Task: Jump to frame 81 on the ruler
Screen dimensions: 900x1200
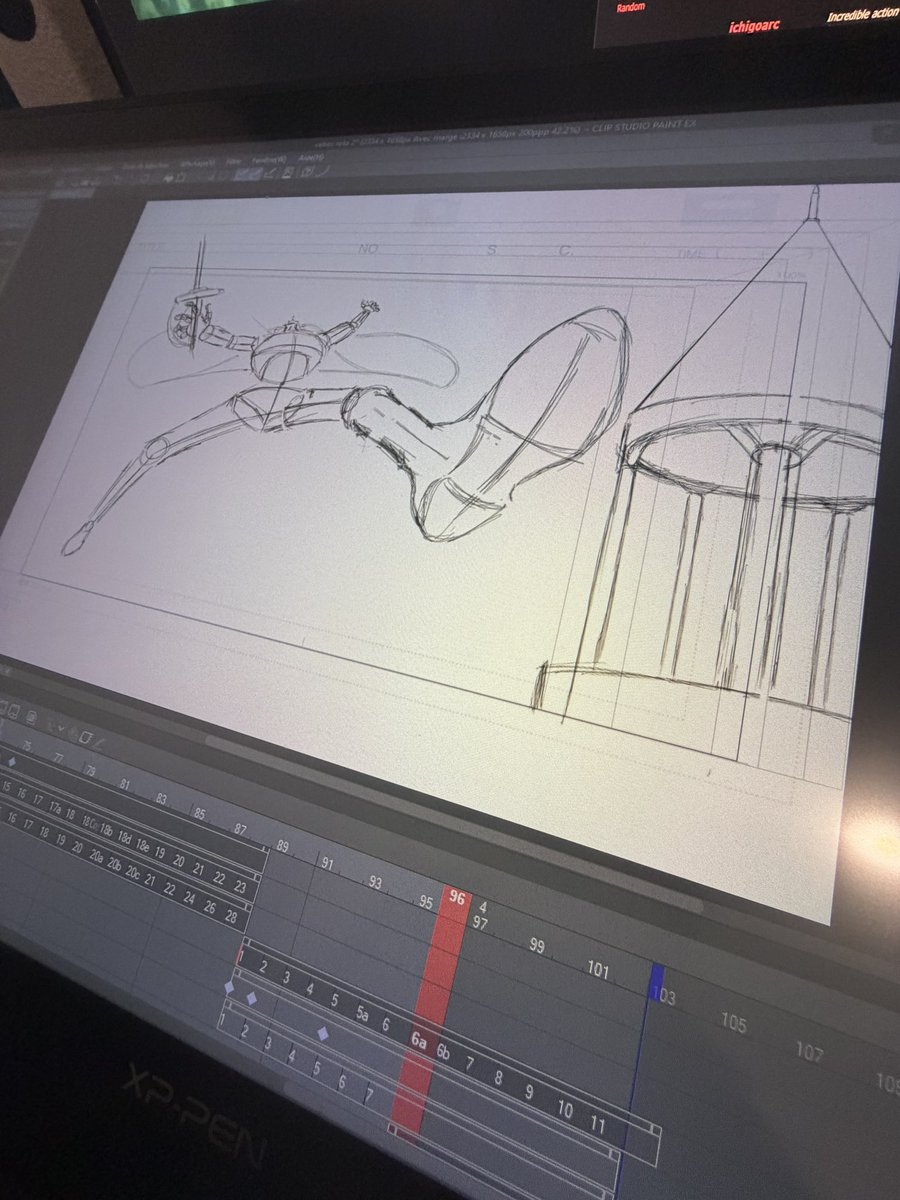Action: pyautogui.click(x=124, y=784)
